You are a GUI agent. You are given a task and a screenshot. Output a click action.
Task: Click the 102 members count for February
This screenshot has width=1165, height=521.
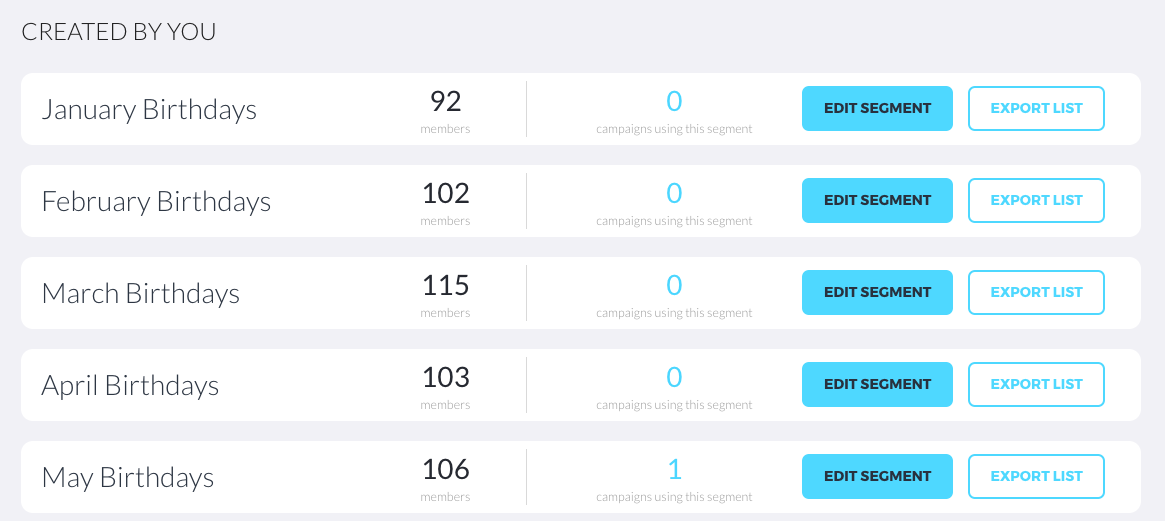[x=445, y=194]
